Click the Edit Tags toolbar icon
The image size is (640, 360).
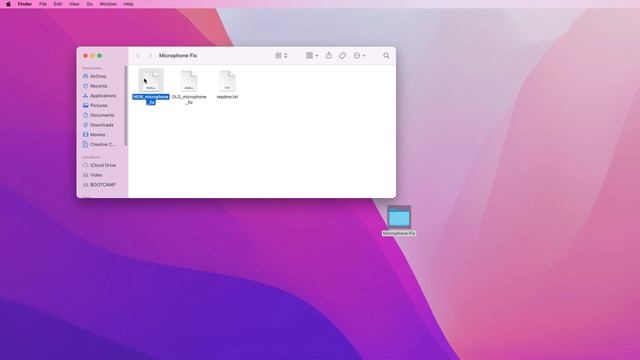tap(342, 56)
